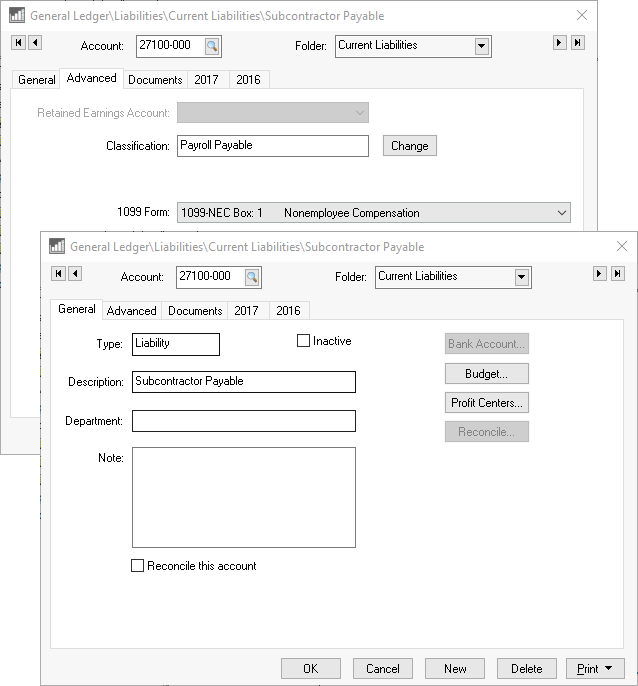
Task: Go to next record in front window
Action: click(x=600, y=274)
